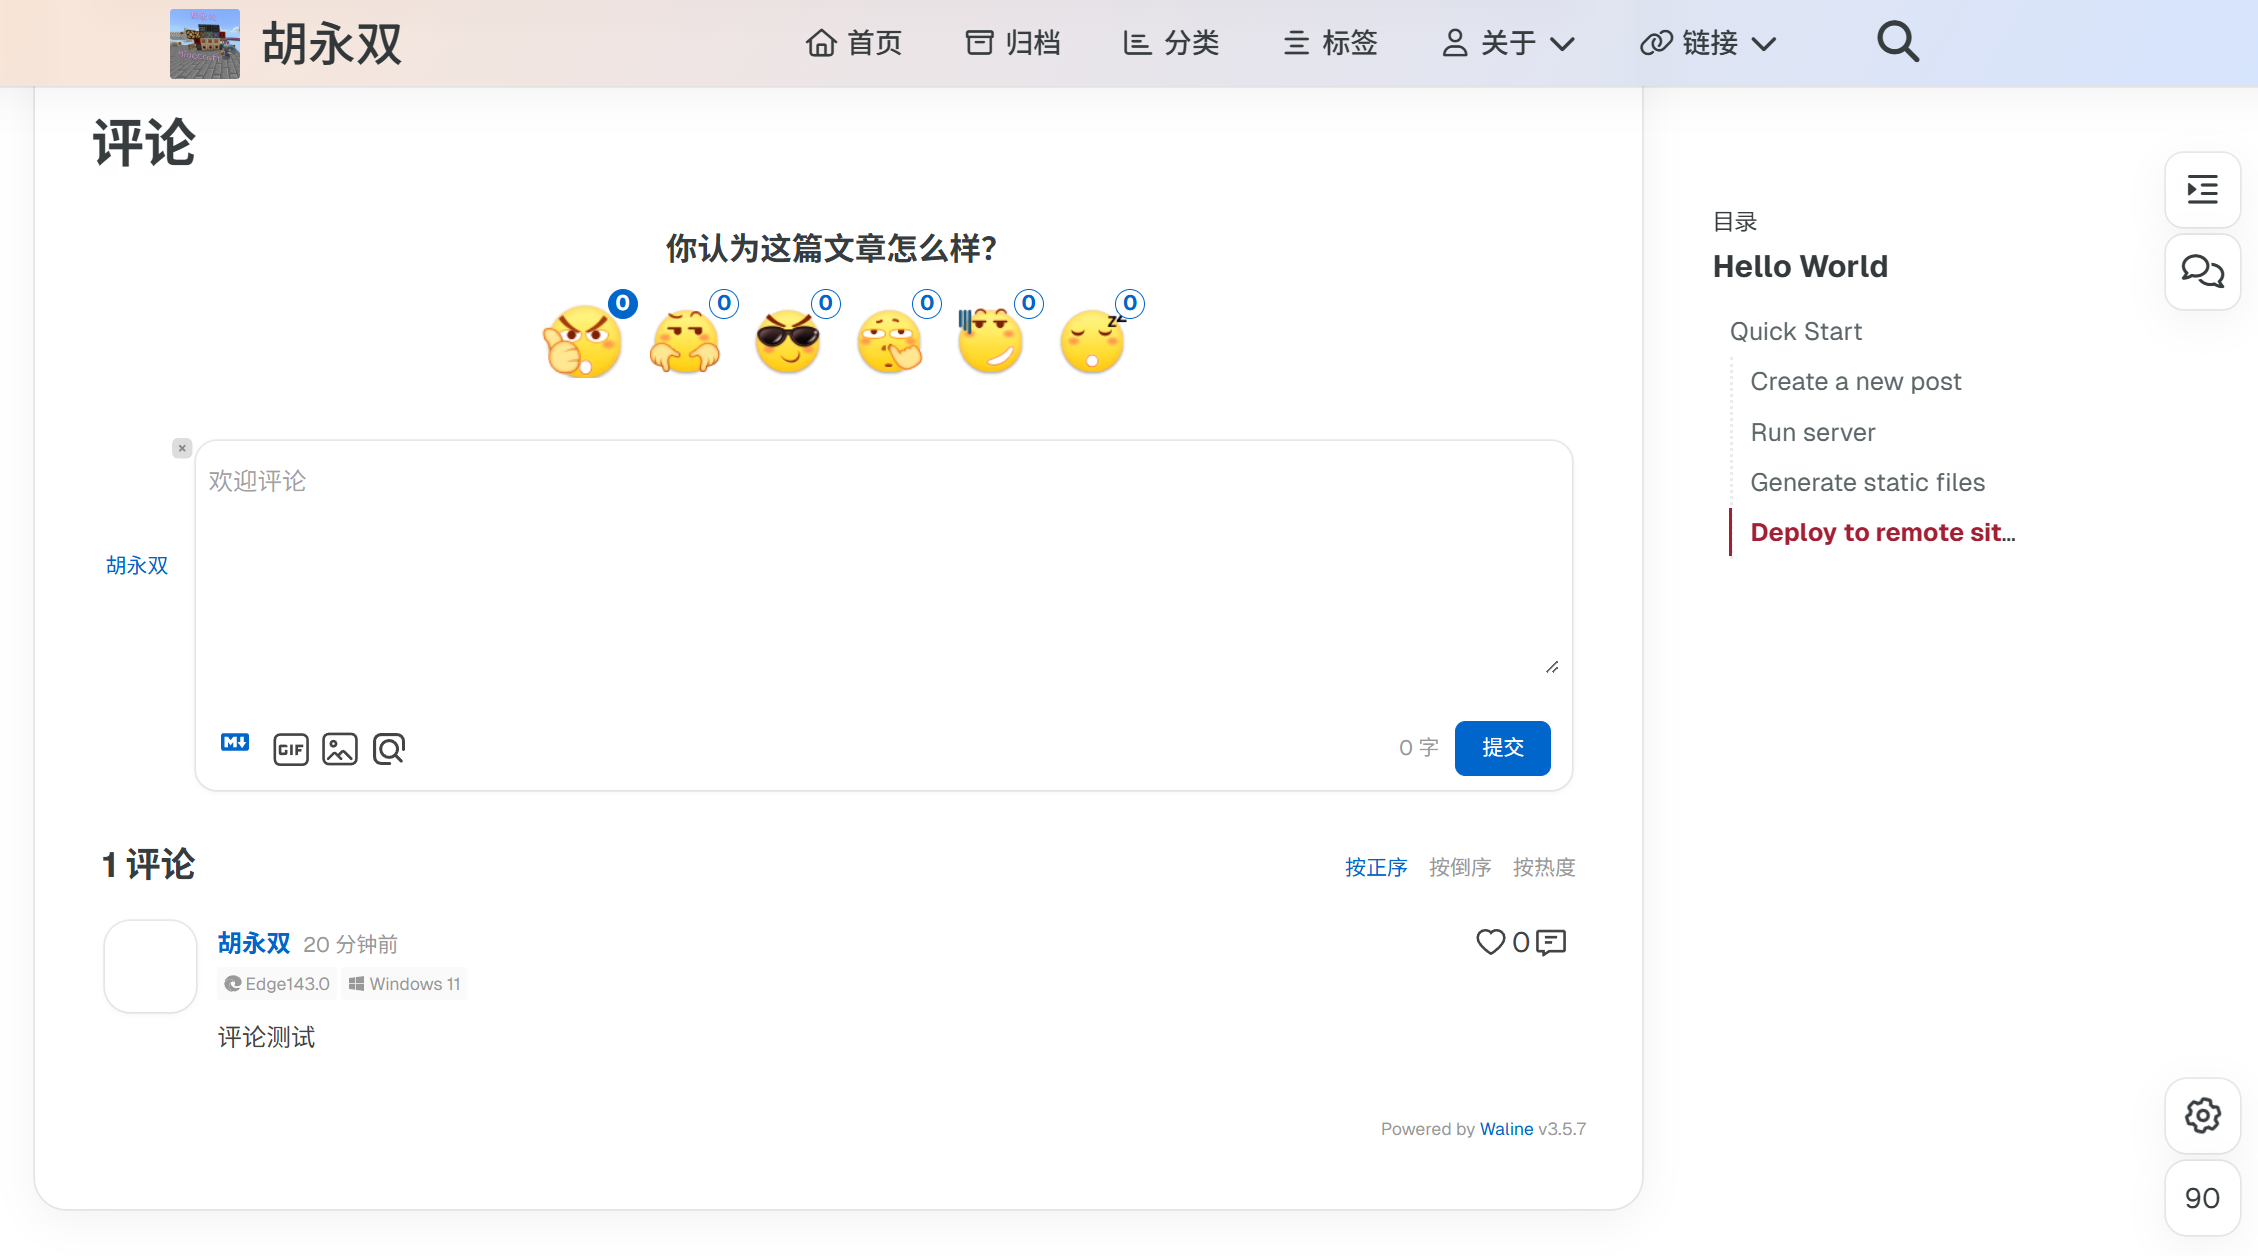Reply to comment using speech bubble icon
The height and width of the screenshot is (1256, 2258).
point(1551,942)
